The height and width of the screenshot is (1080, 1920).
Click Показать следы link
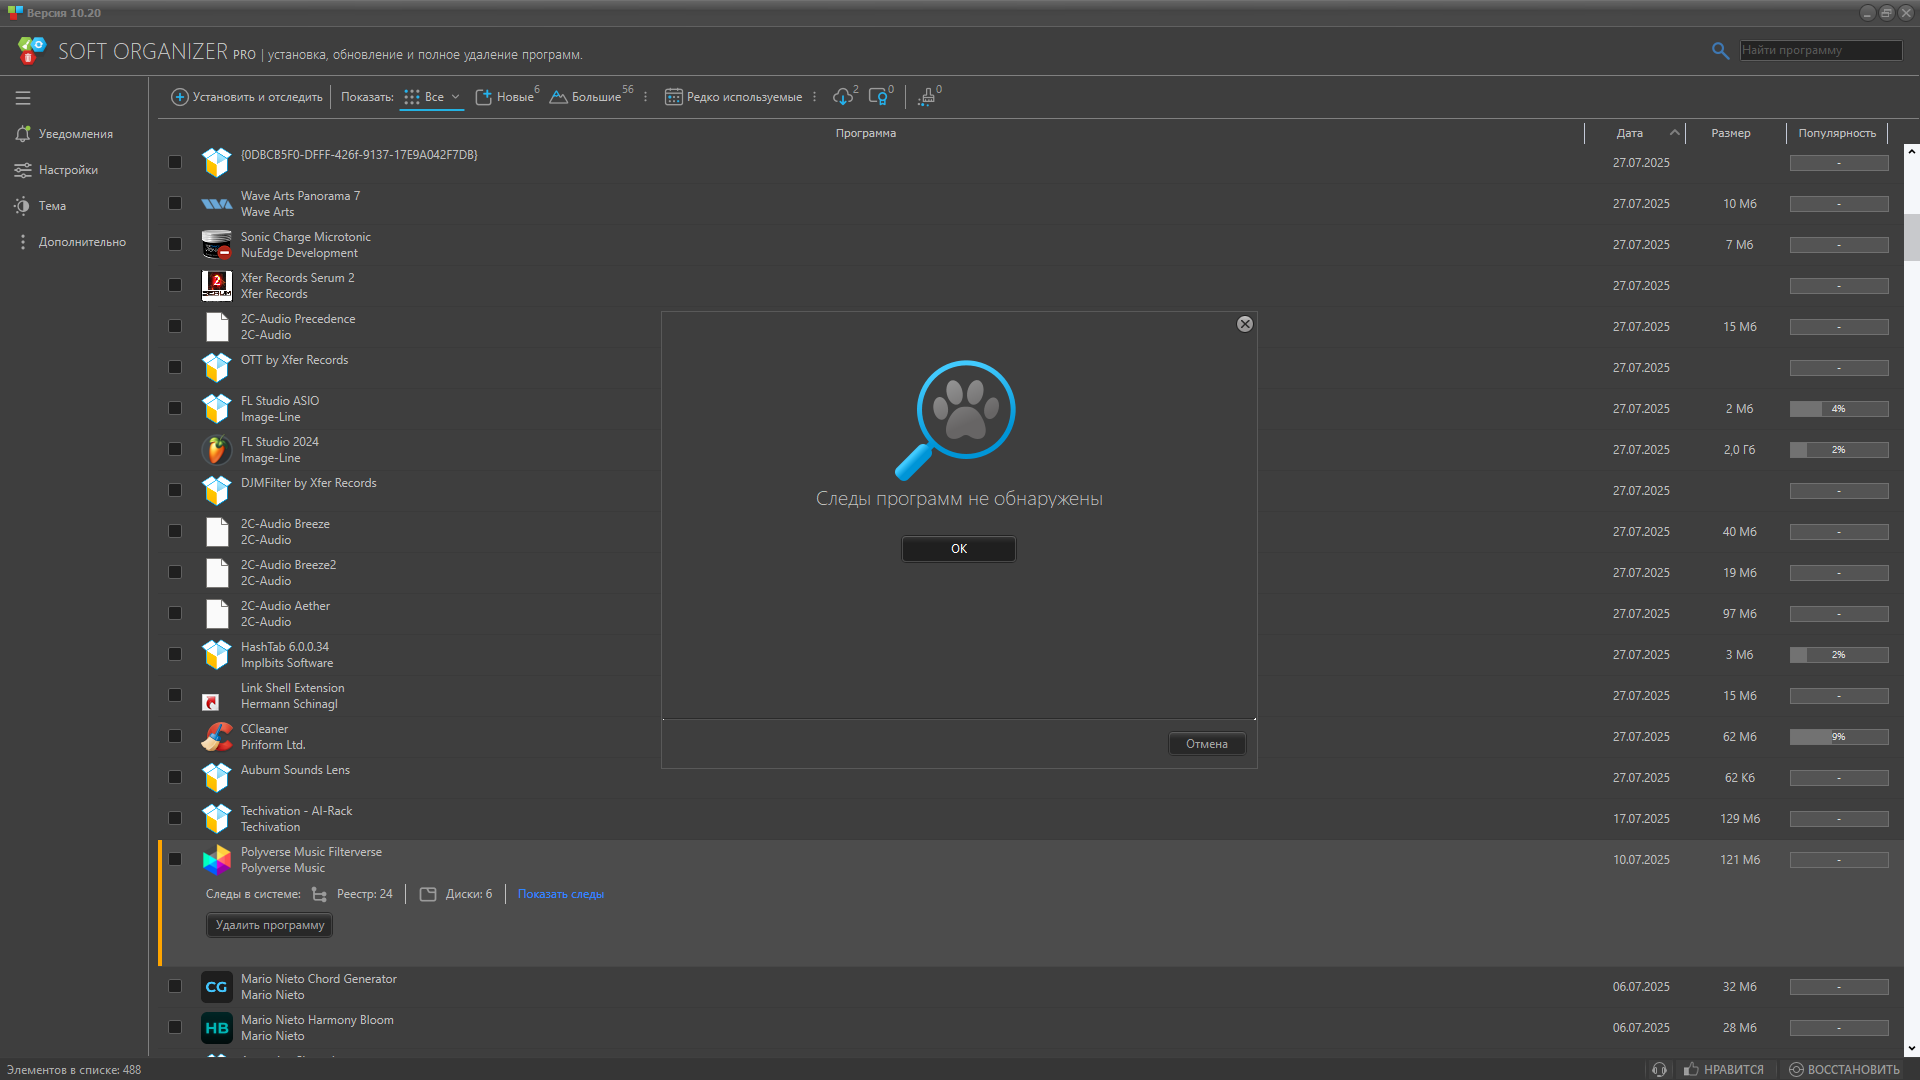[x=560, y=894]
